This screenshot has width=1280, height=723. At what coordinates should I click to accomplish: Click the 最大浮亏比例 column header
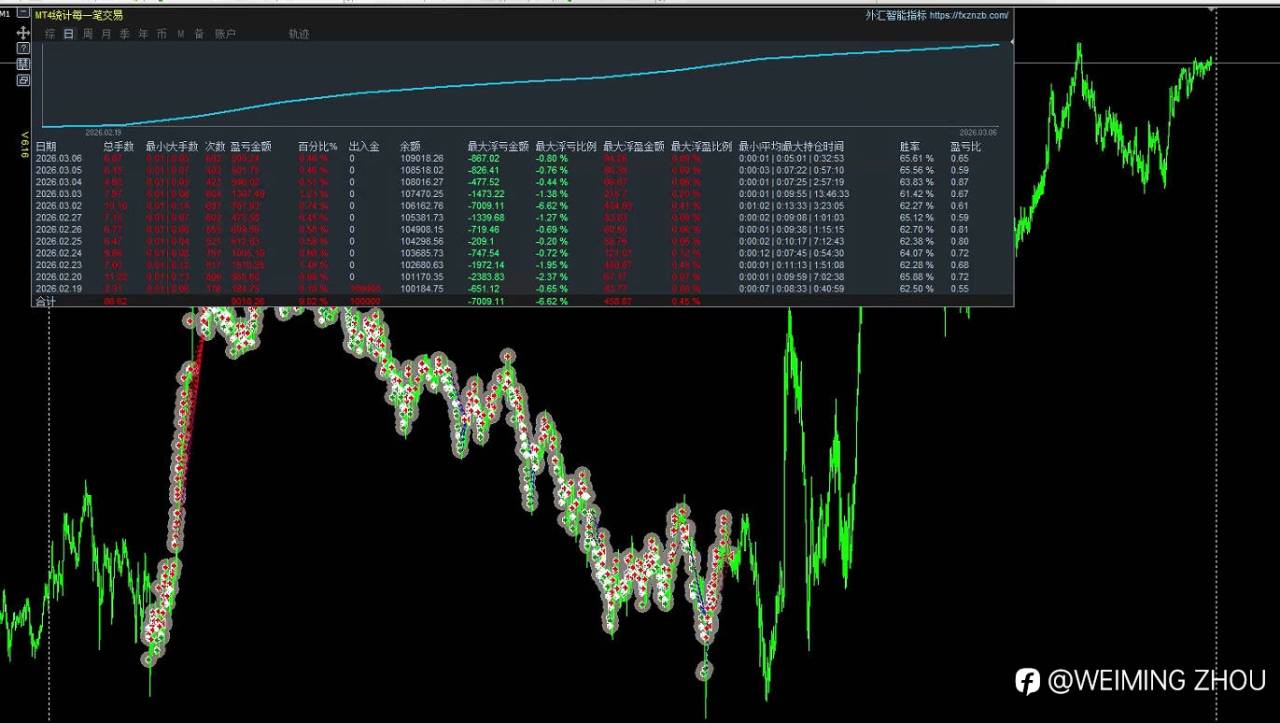pyautogui.click(x=566, y=147)
